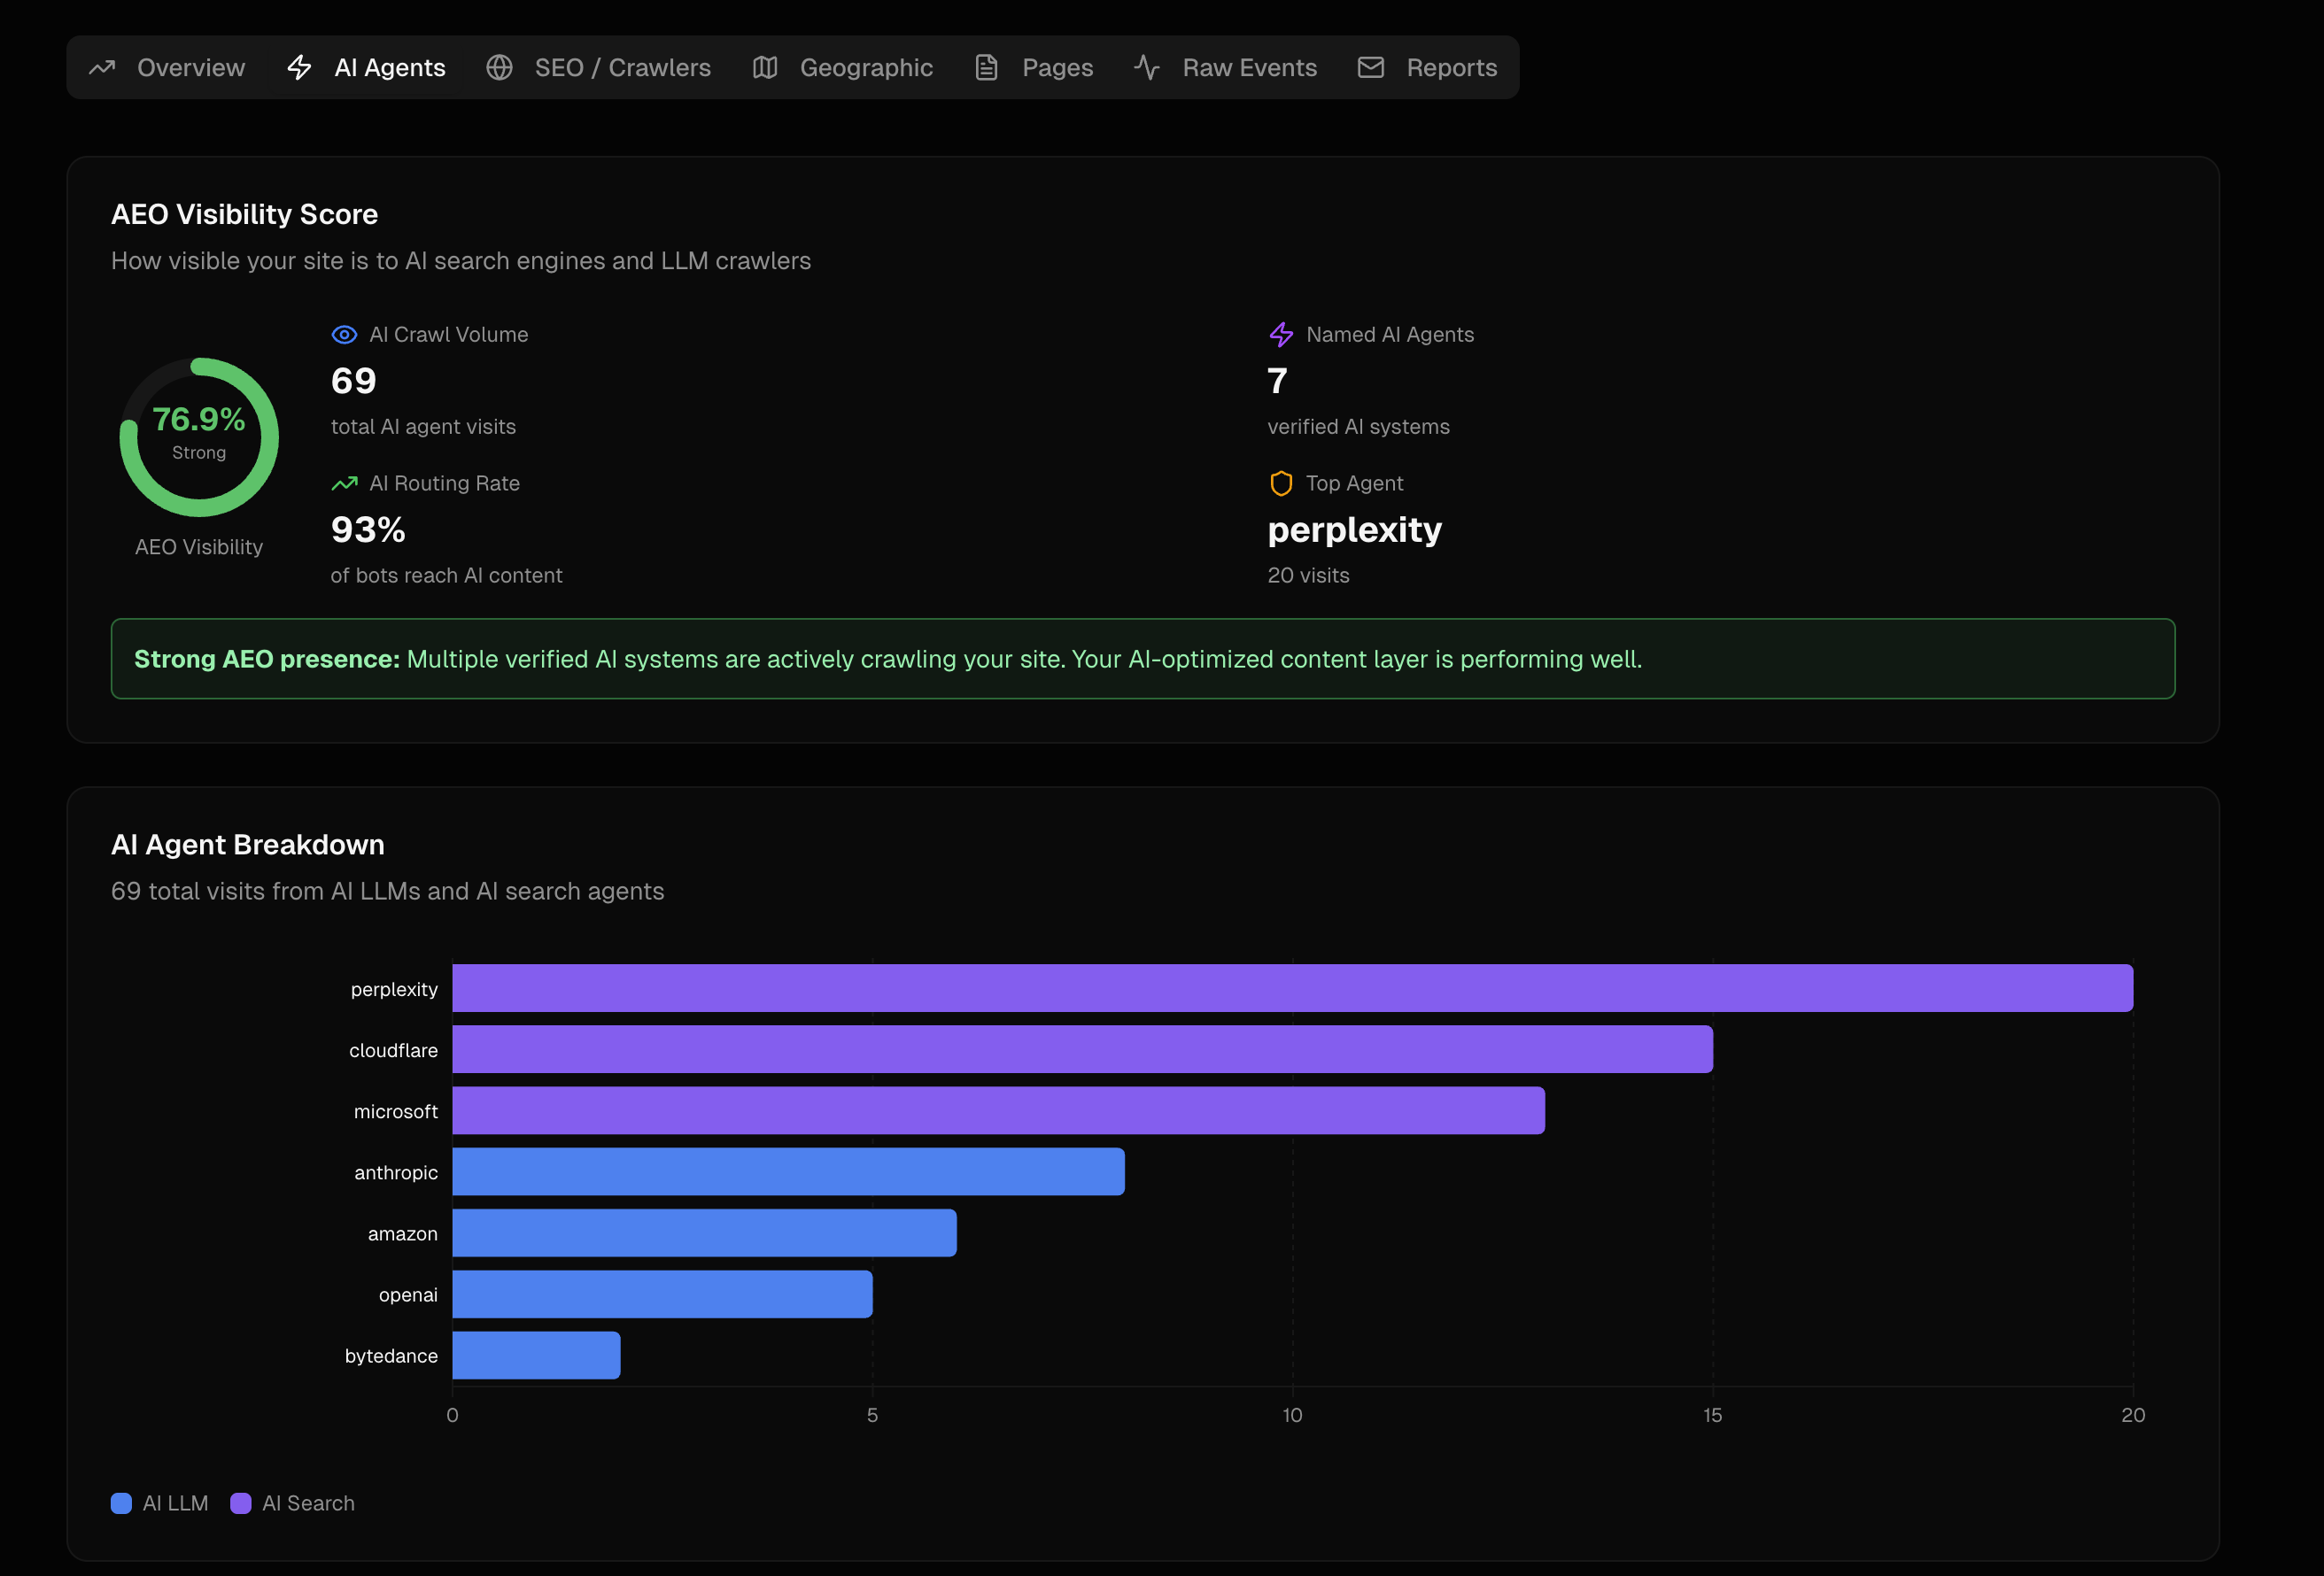Click the shield icon next to Top Agent
The height and width of the screenshot is (1576, 2324).
(1279, 483)
